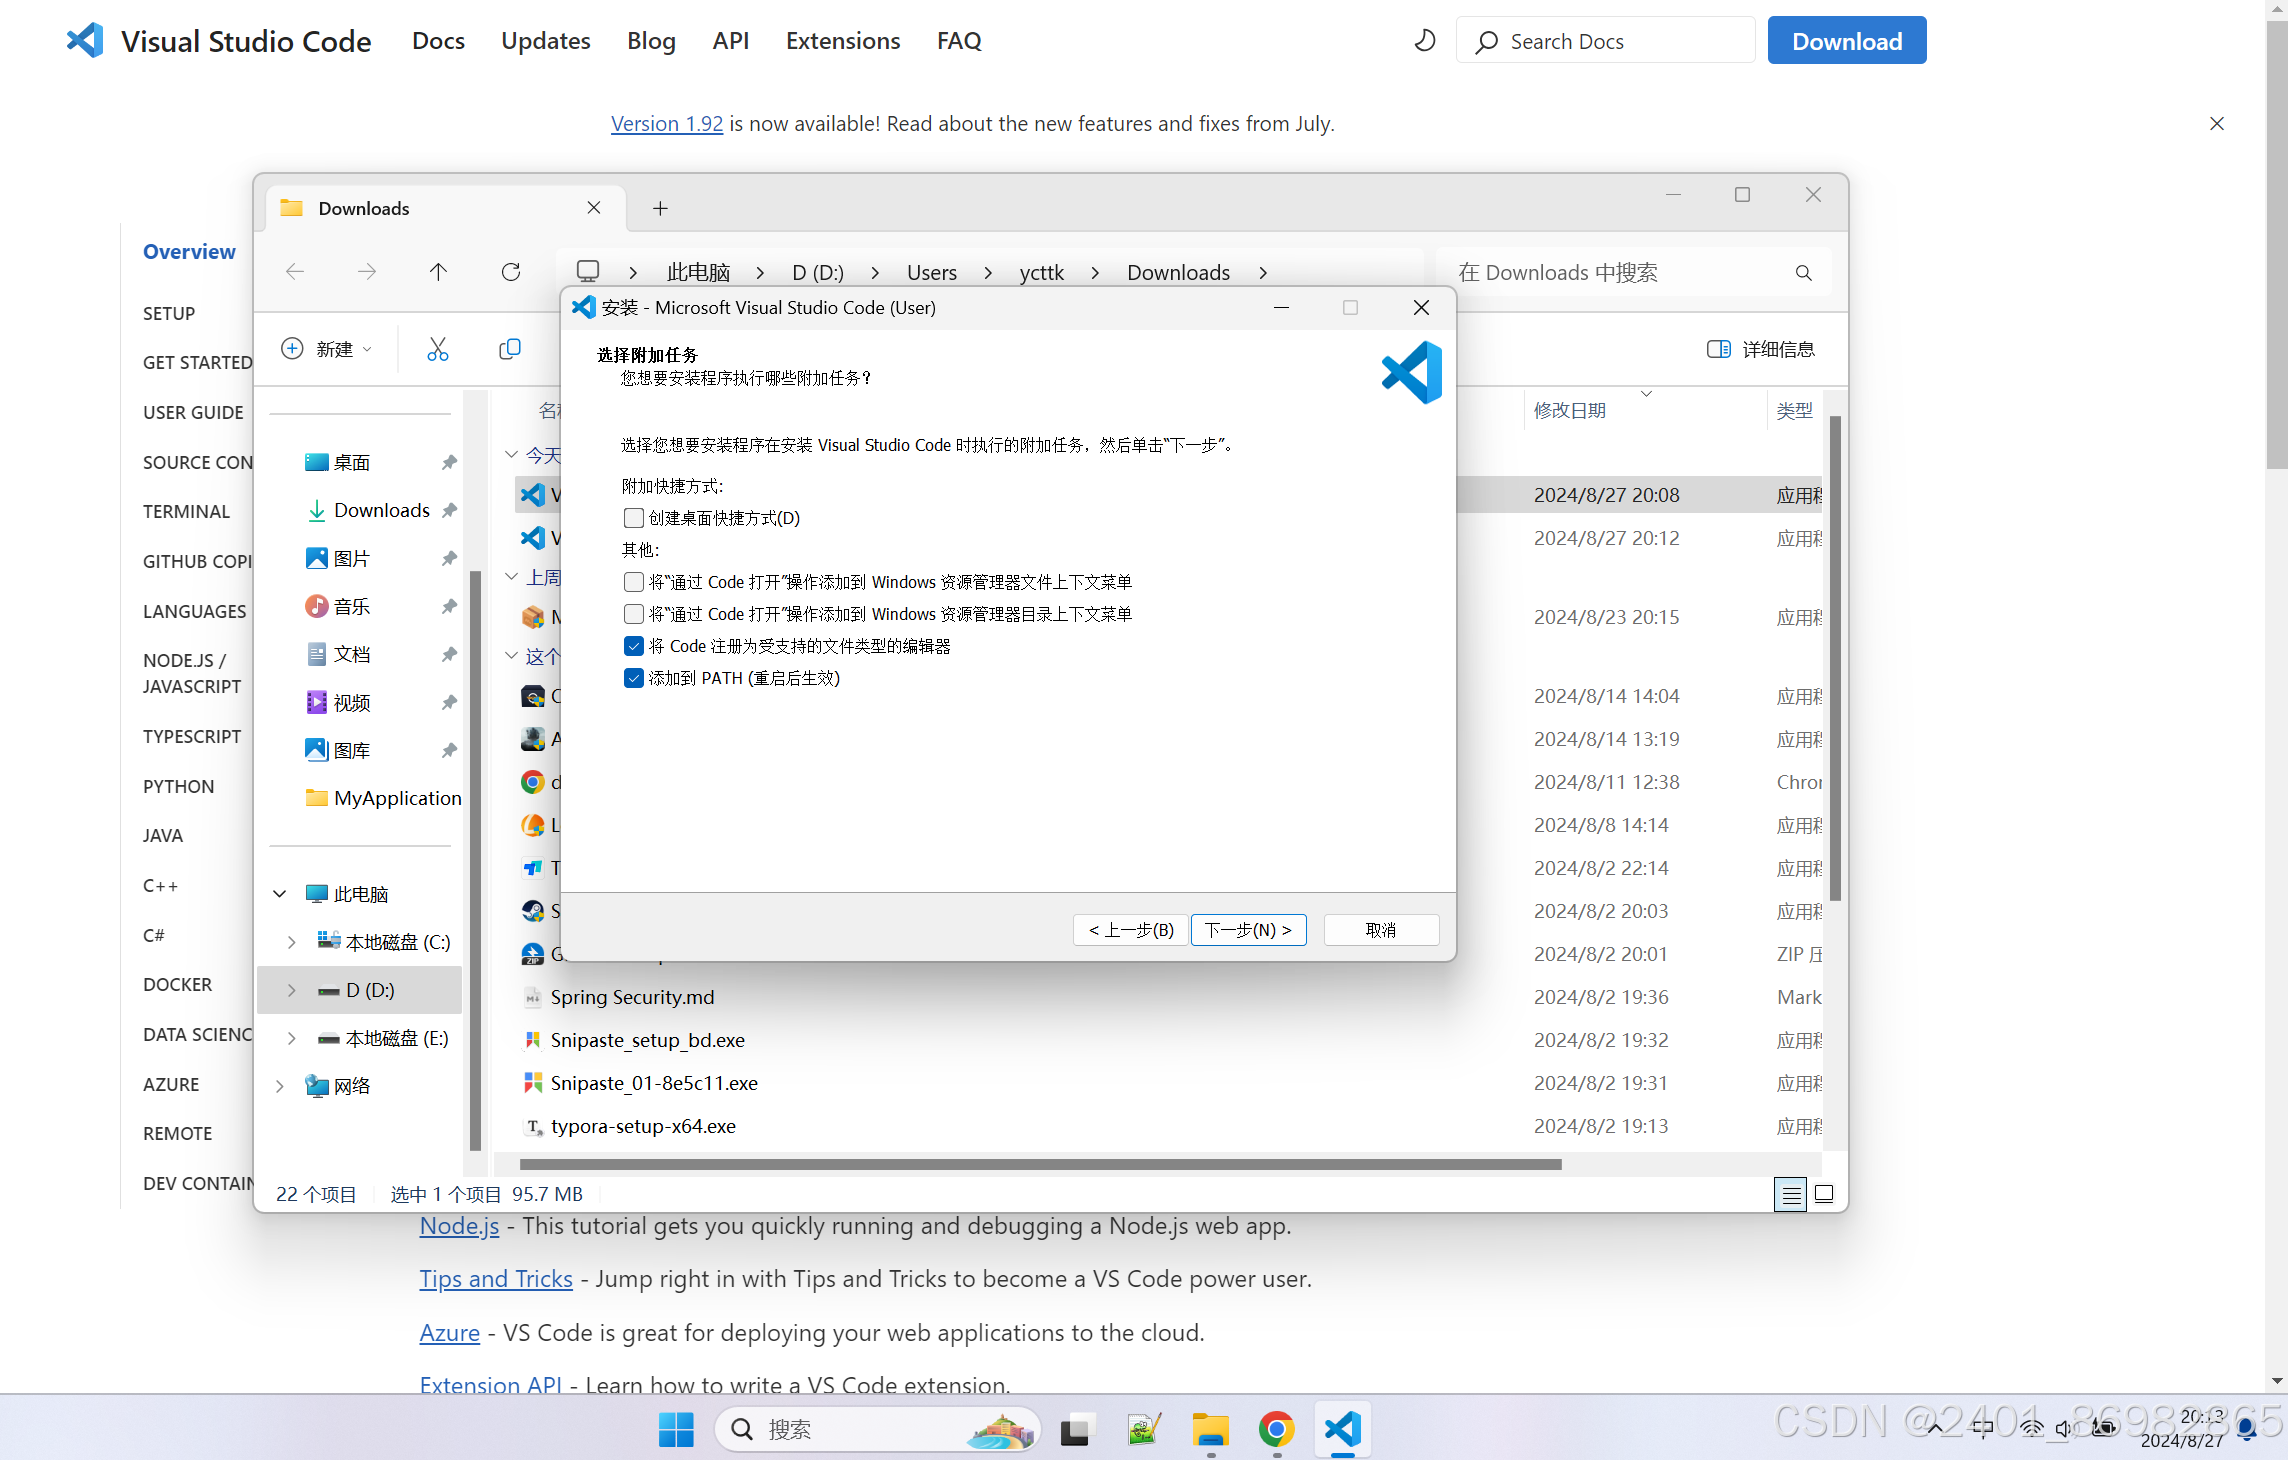Open the Windows Start button
Screen dimensions: 2288x1460
[x=676, y=1430]
